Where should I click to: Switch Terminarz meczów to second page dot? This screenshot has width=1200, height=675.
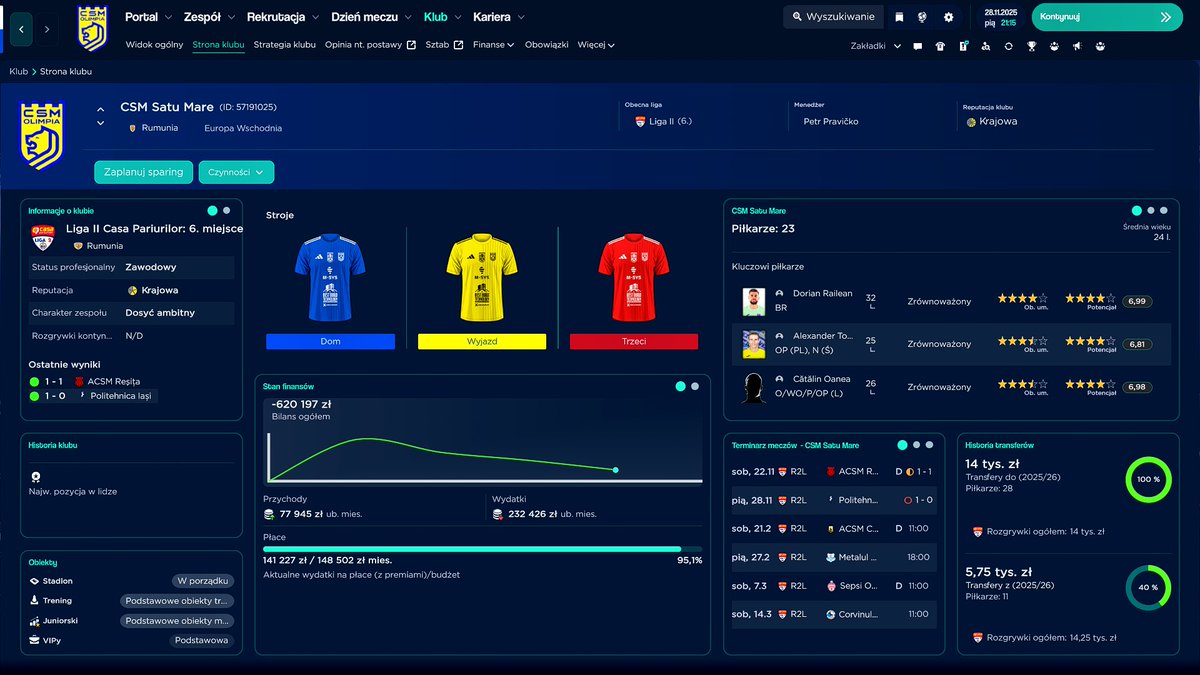916,445
